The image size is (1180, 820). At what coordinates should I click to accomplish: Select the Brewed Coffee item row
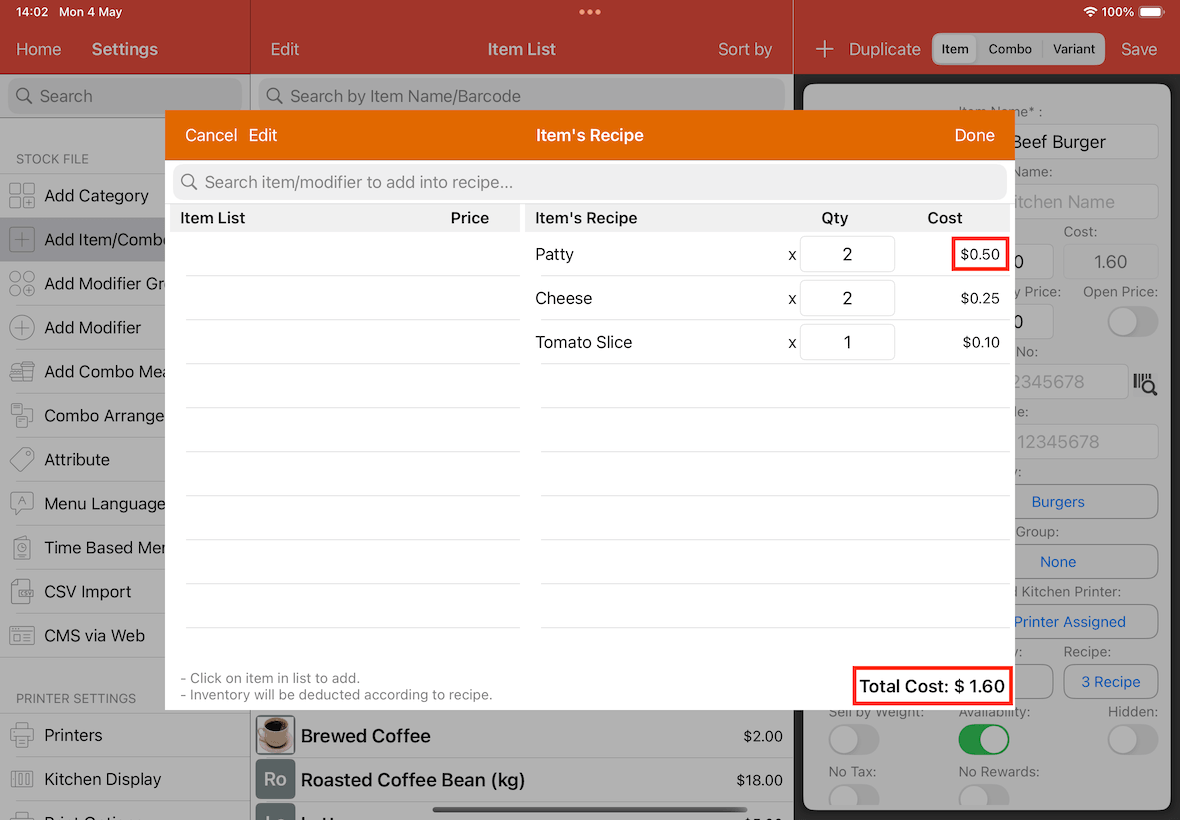tap(522, 736)
